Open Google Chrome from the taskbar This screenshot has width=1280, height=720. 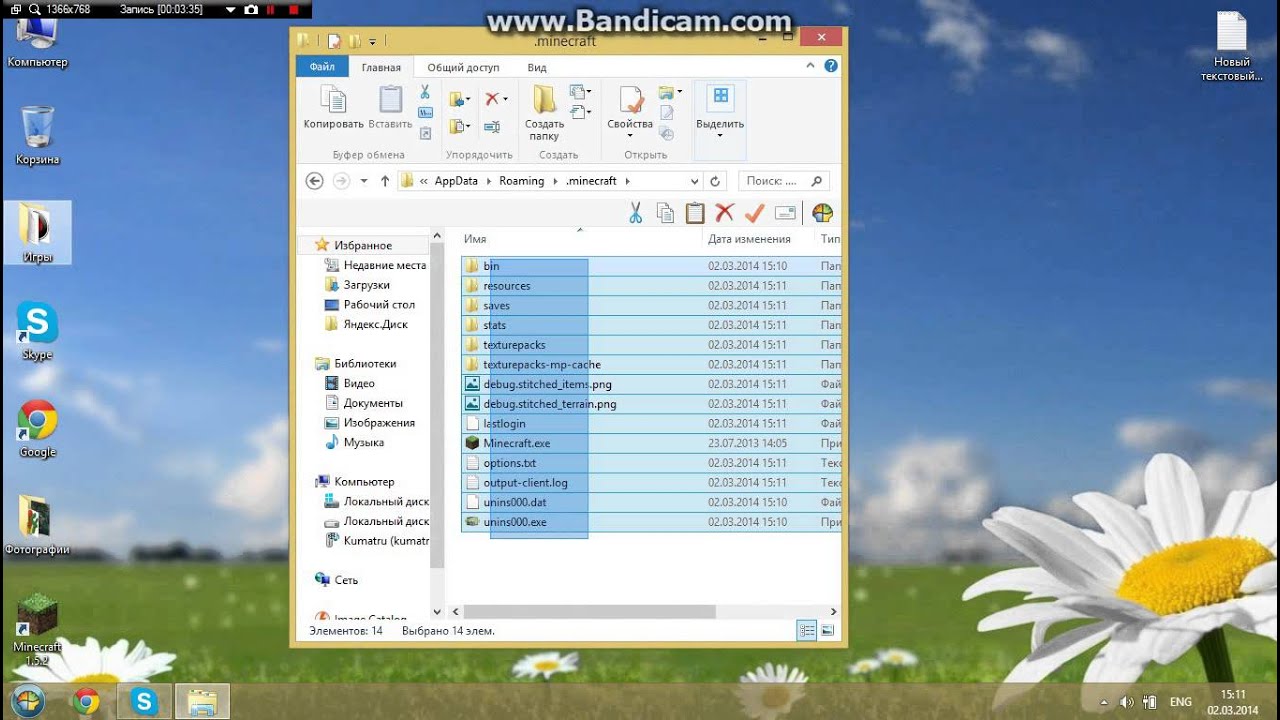click(x=86, y=701)
